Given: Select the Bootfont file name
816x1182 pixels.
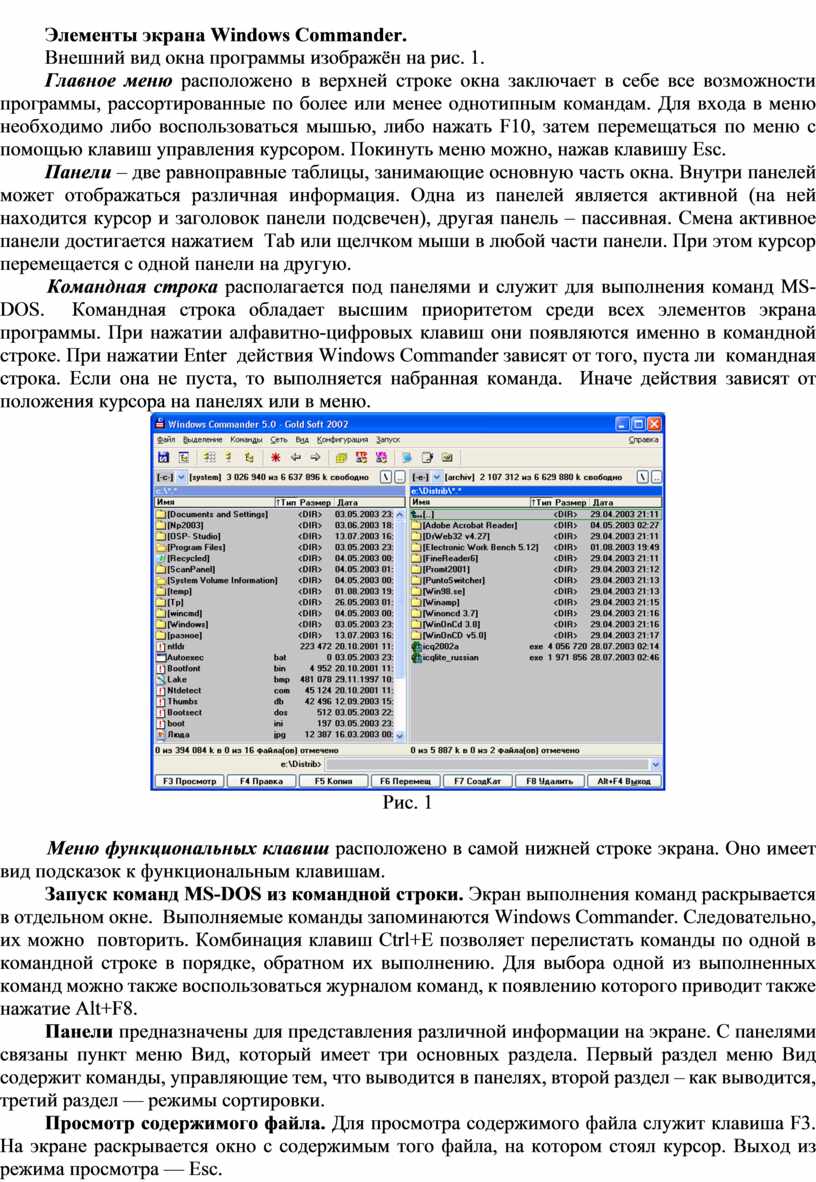Looking at the screenshot, I should (x=183, y=669).
